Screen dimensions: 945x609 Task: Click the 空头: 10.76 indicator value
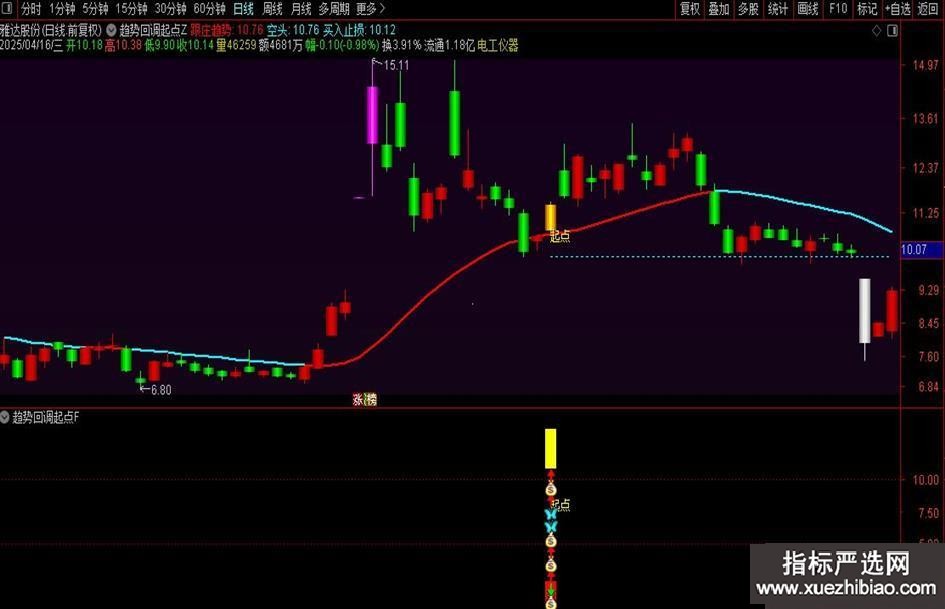pyautogui.click(x=293, y=30)
